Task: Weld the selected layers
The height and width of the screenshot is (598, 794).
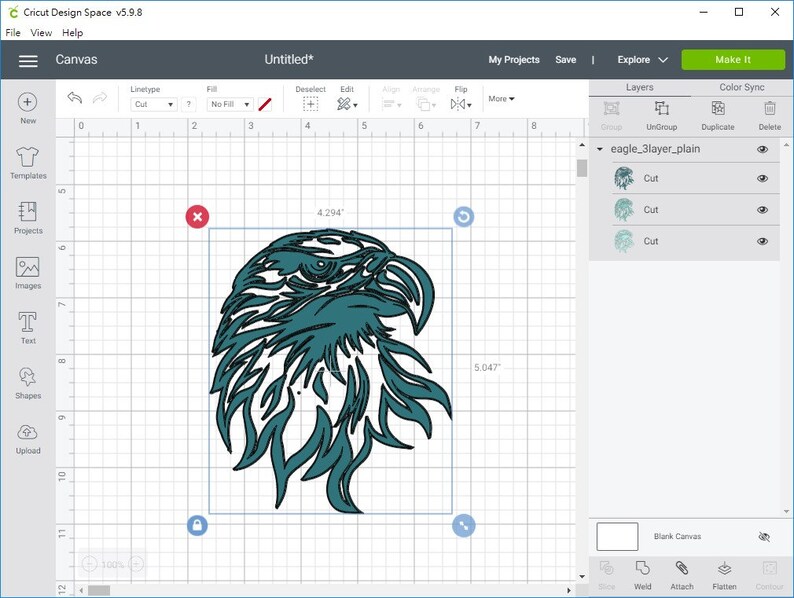Action: (x=643, y=575)
